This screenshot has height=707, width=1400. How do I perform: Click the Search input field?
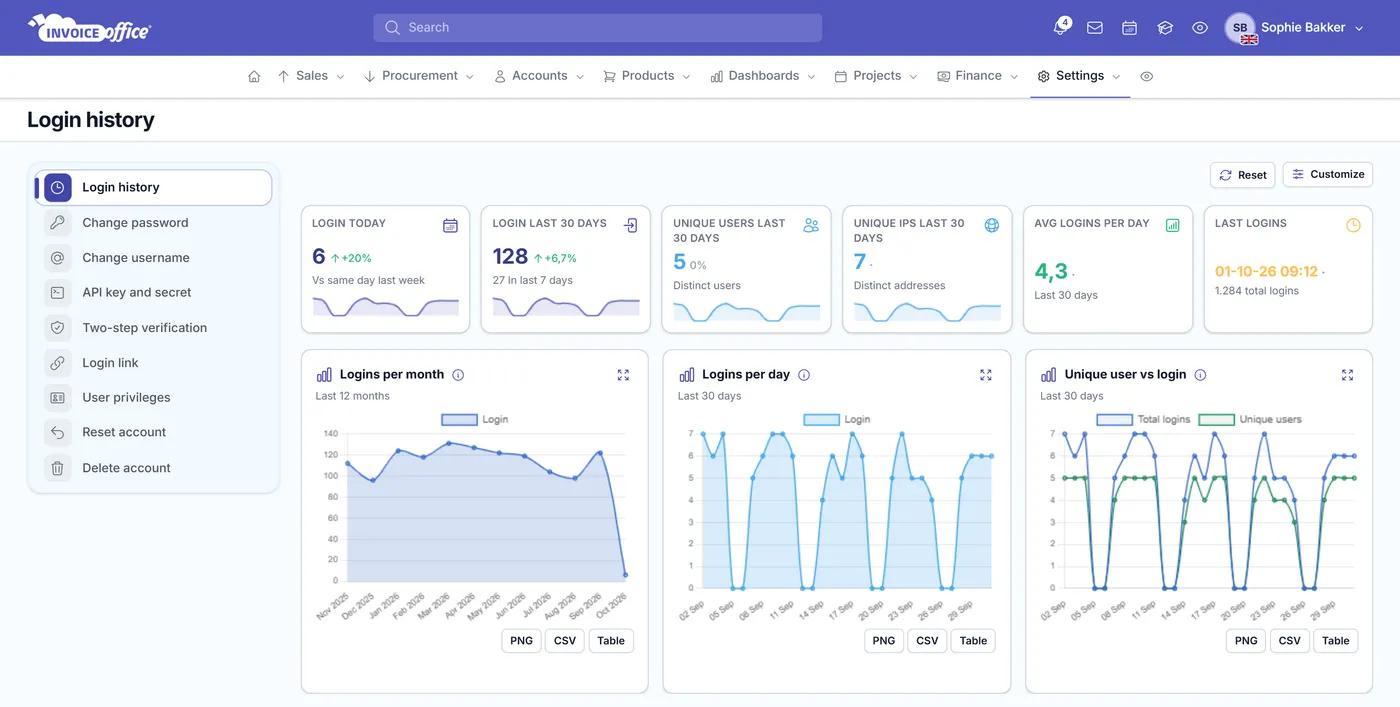[598, 28]
